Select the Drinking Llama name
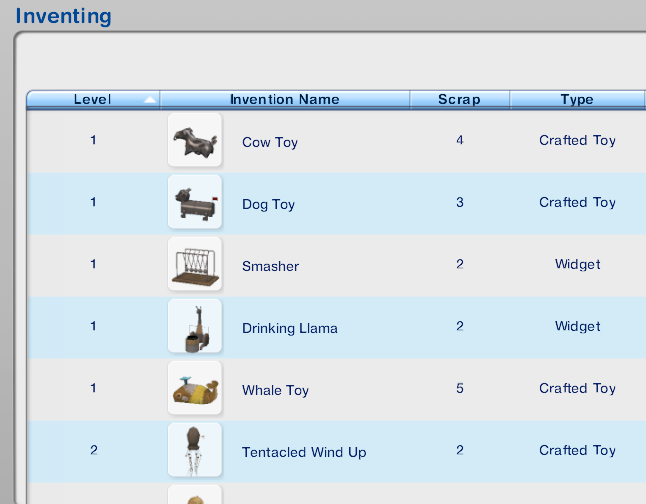The image size is (646, 504). pyautogui.click(x=290, y=328)
